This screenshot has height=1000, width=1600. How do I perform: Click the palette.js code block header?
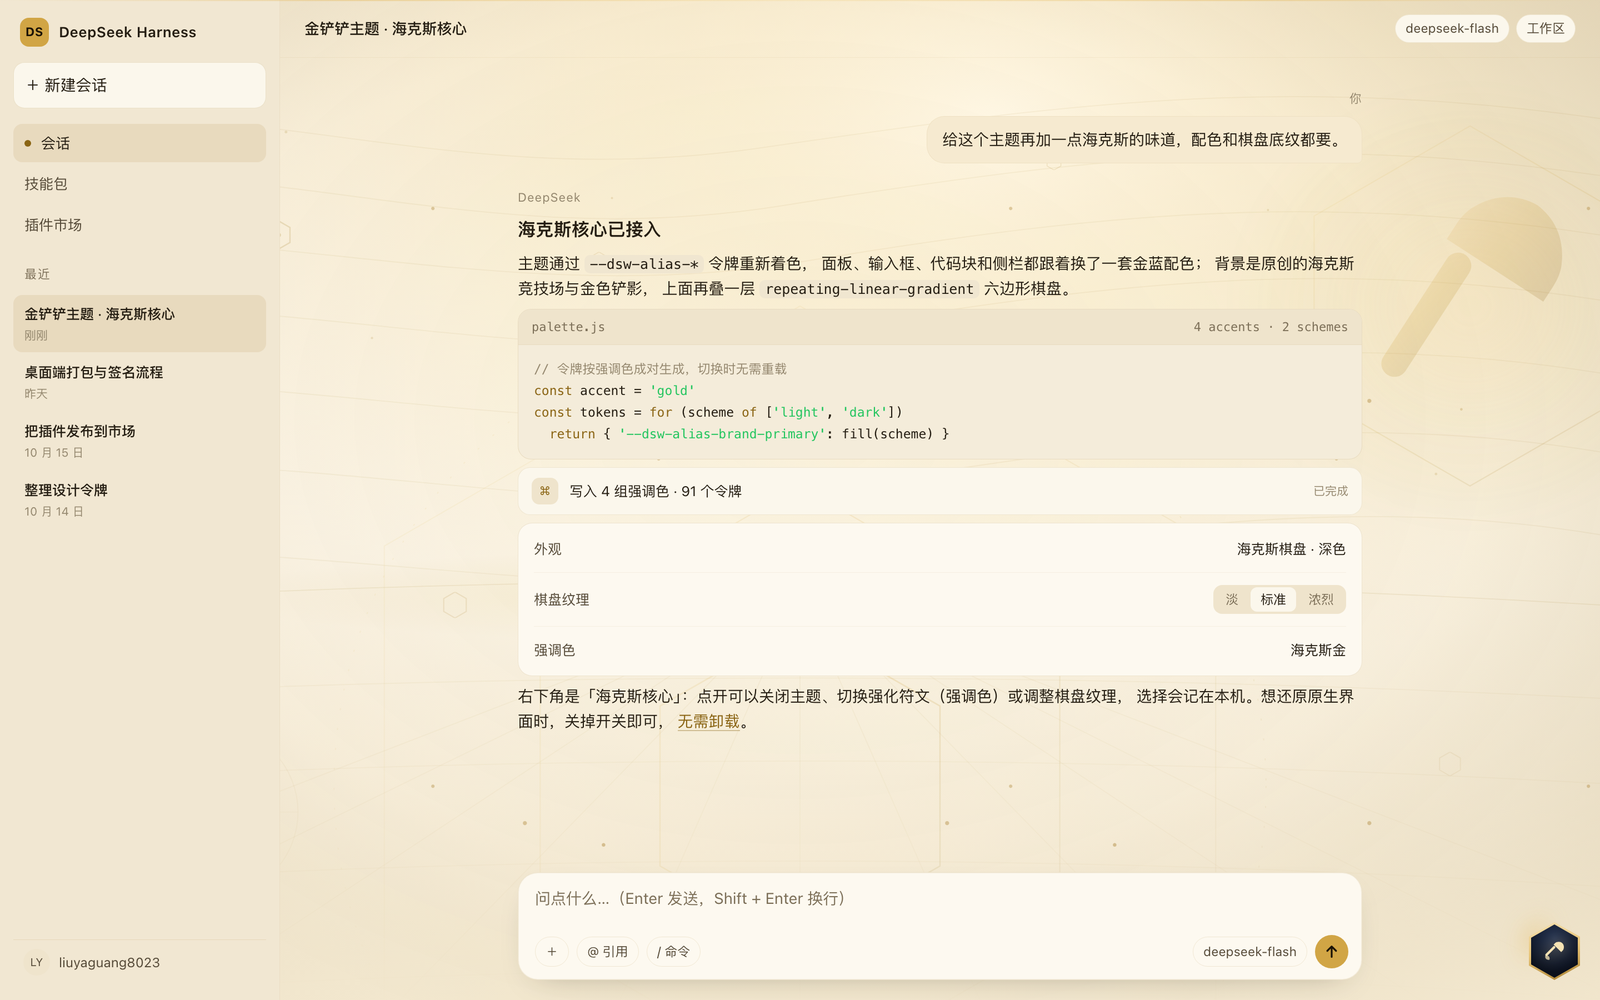pos(940,327)
